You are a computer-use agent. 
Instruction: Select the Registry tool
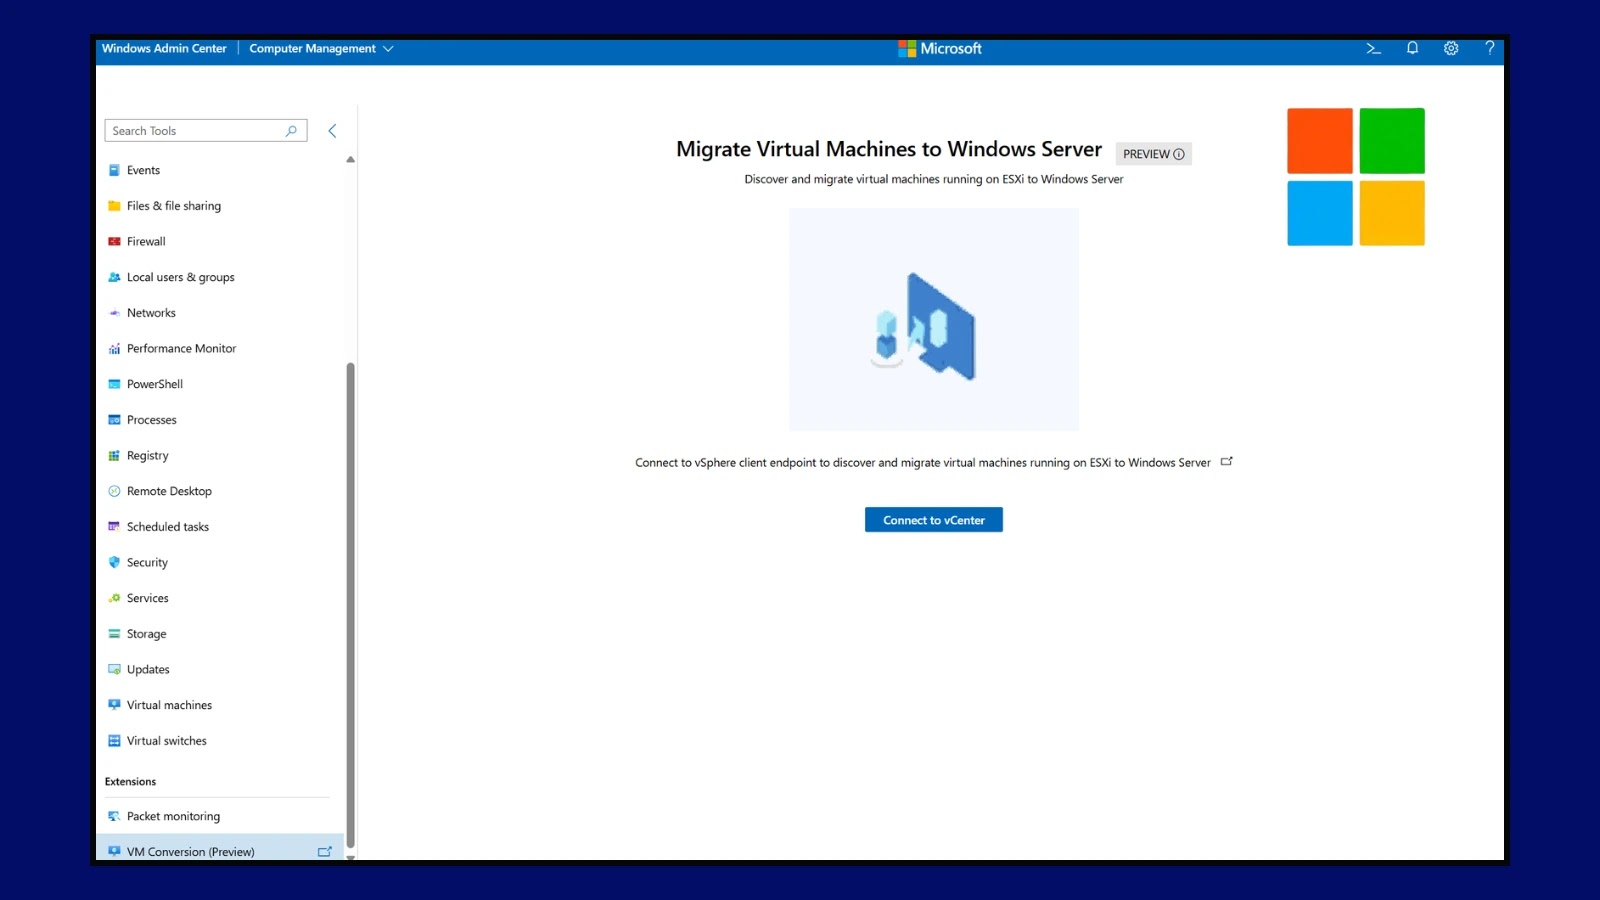click(148, 455)
